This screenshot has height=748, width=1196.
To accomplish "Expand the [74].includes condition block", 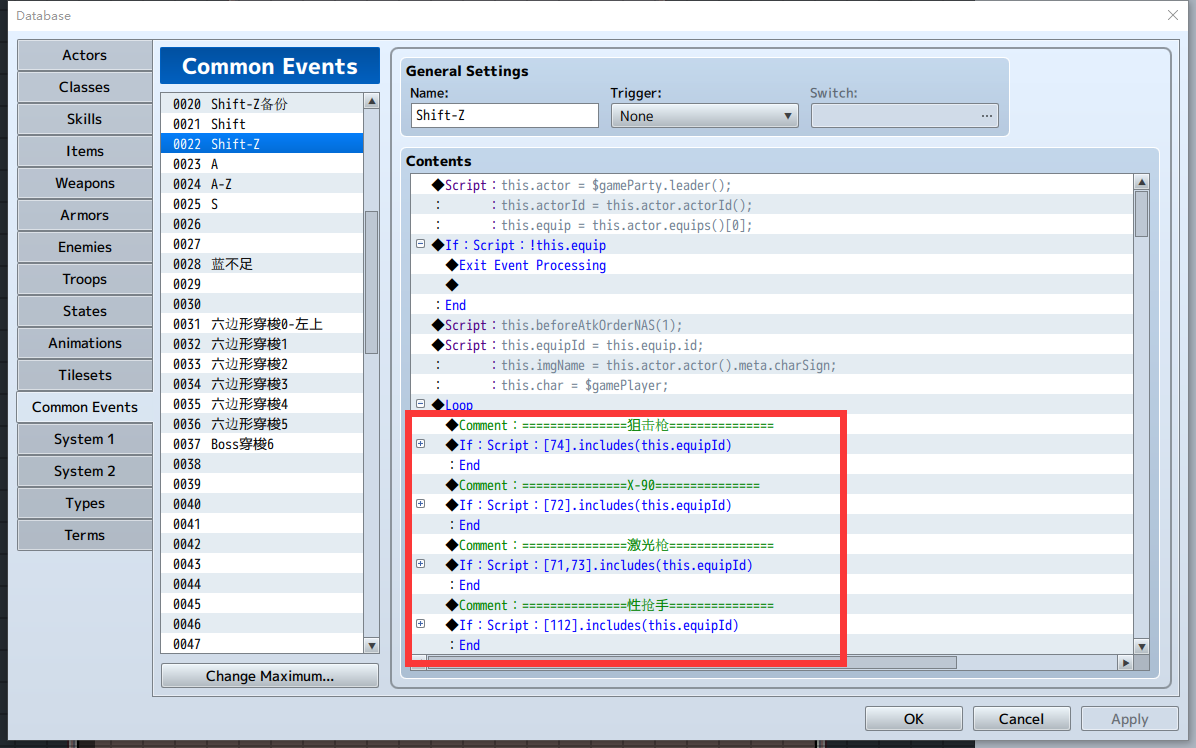I will [420, 444].
